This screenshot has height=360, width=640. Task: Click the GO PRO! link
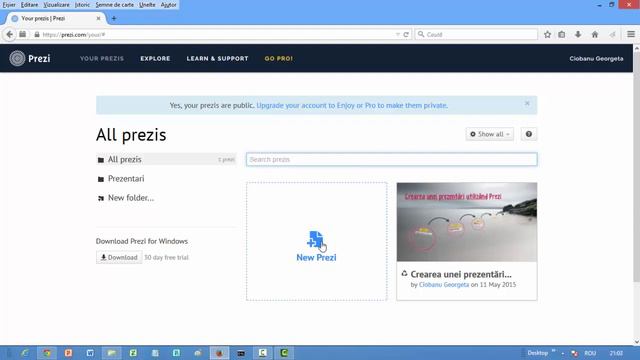(278, 58)
